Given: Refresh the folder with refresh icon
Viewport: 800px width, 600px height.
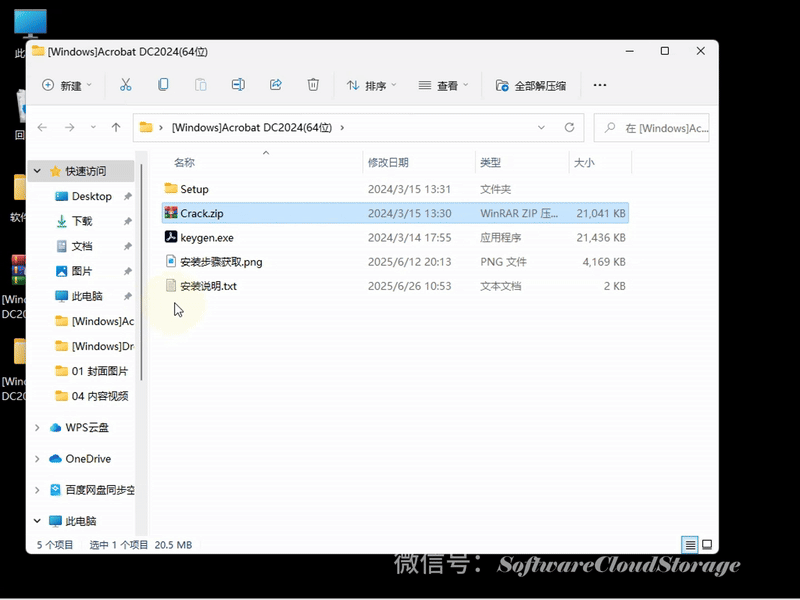Looking at the screenshot, I should (570, 128).
